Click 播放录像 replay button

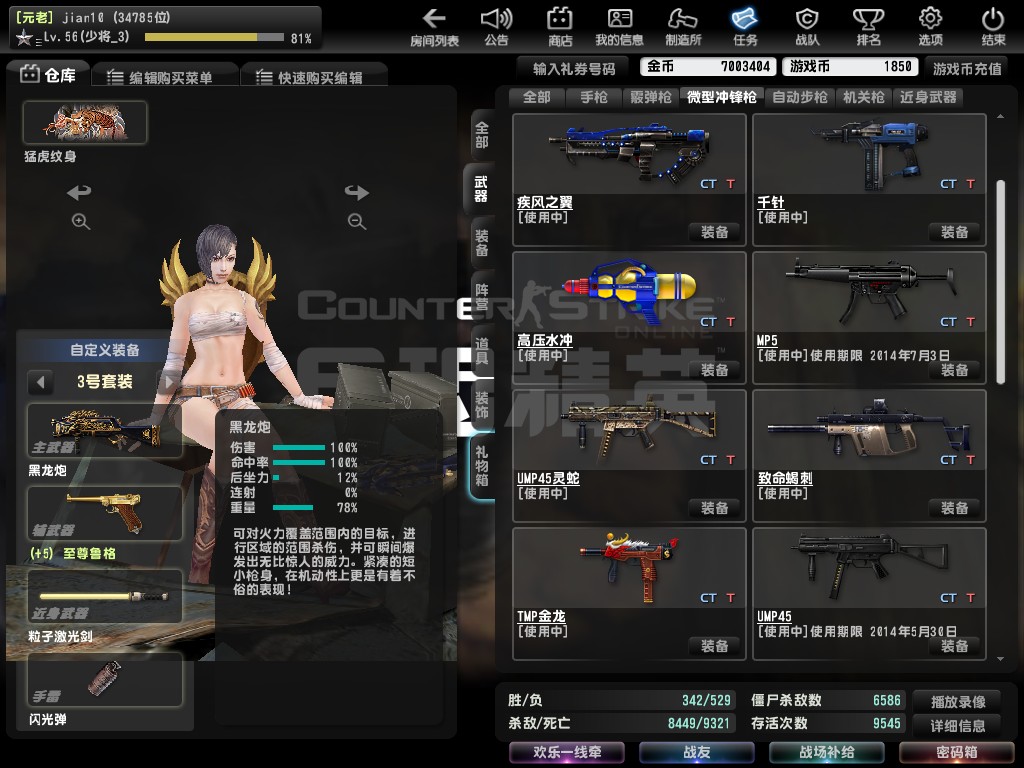(957, 702)
